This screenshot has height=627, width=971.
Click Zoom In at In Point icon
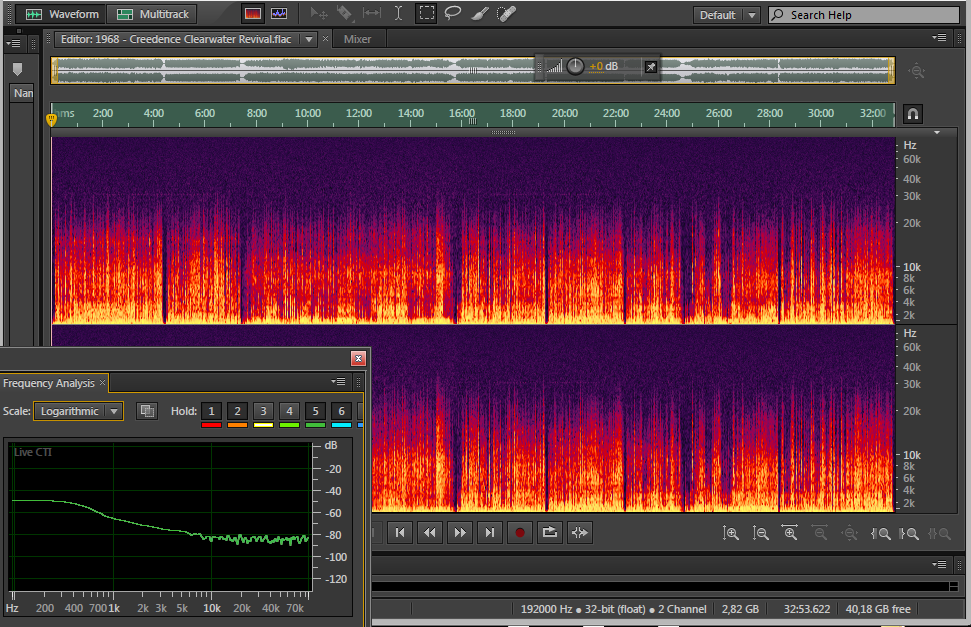point(881,533)
